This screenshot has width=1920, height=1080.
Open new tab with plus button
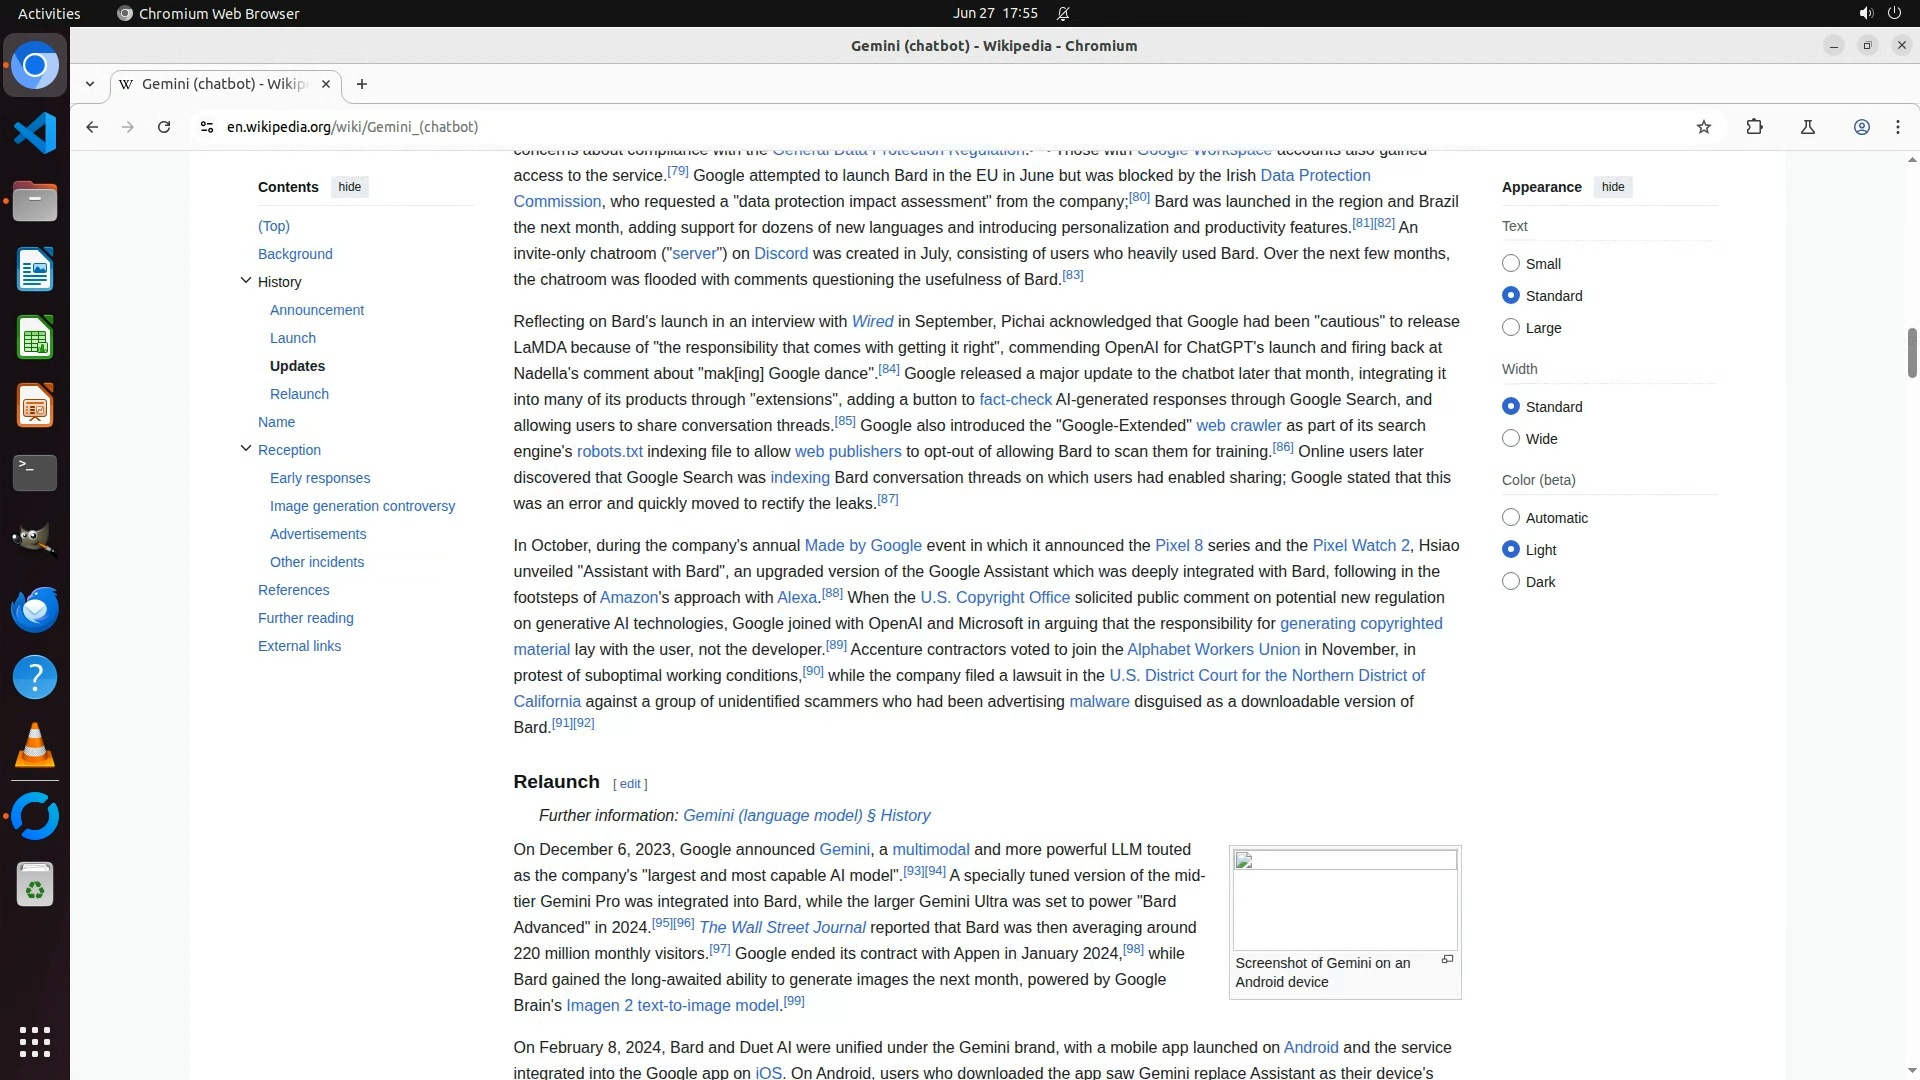[x=362, y=84]
